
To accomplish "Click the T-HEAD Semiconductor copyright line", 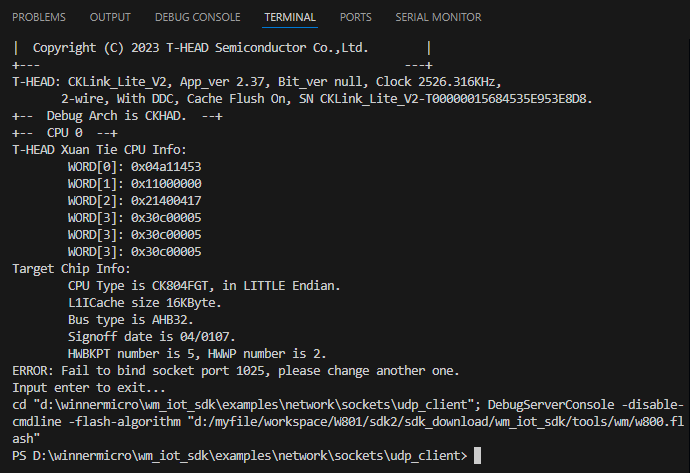I will click(200, 48).
